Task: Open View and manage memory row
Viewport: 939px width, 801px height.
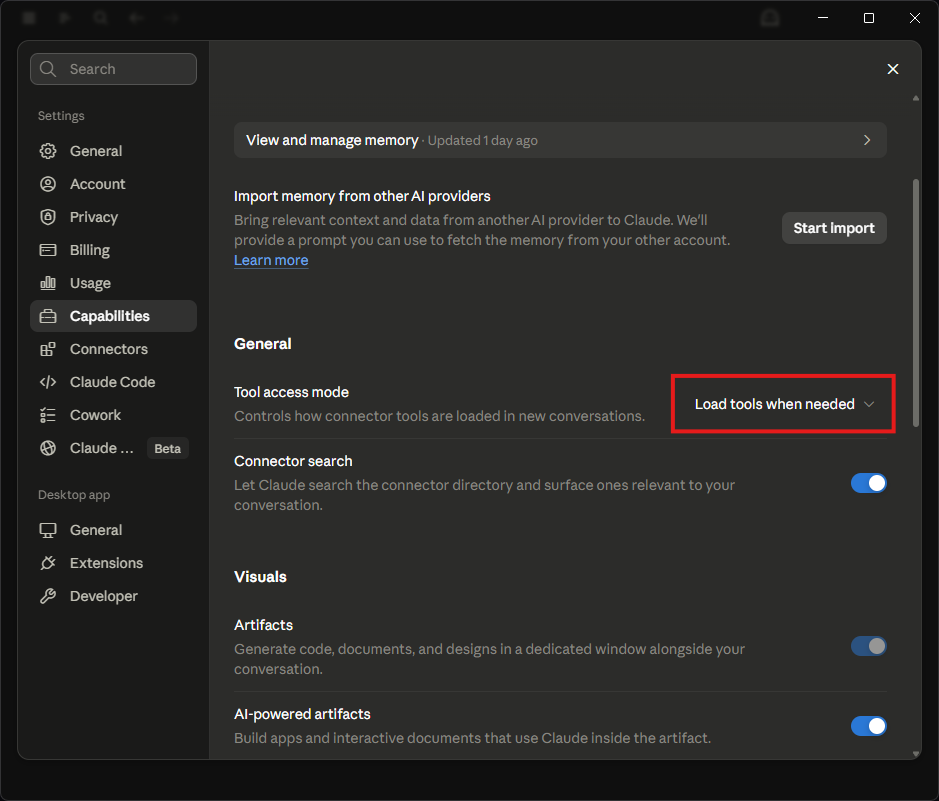Action: pyautogui.click(x=560, y=140)
